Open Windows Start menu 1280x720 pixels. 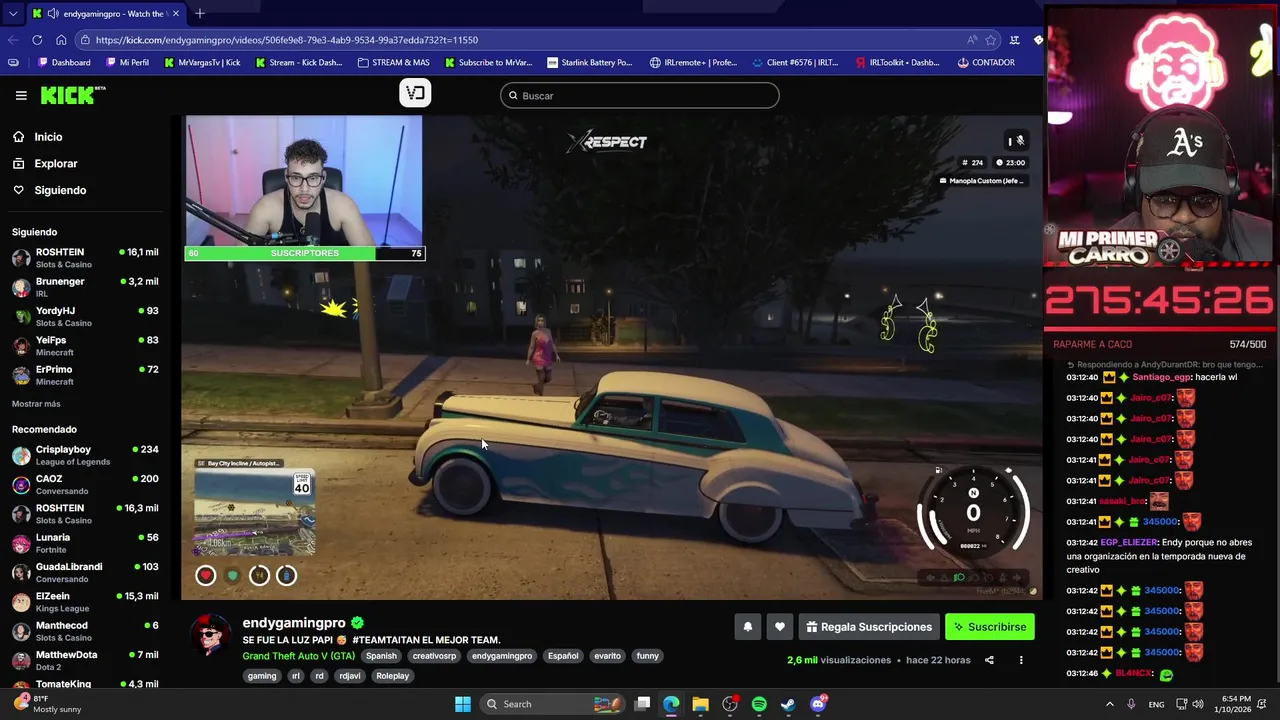tap(463, 704)
